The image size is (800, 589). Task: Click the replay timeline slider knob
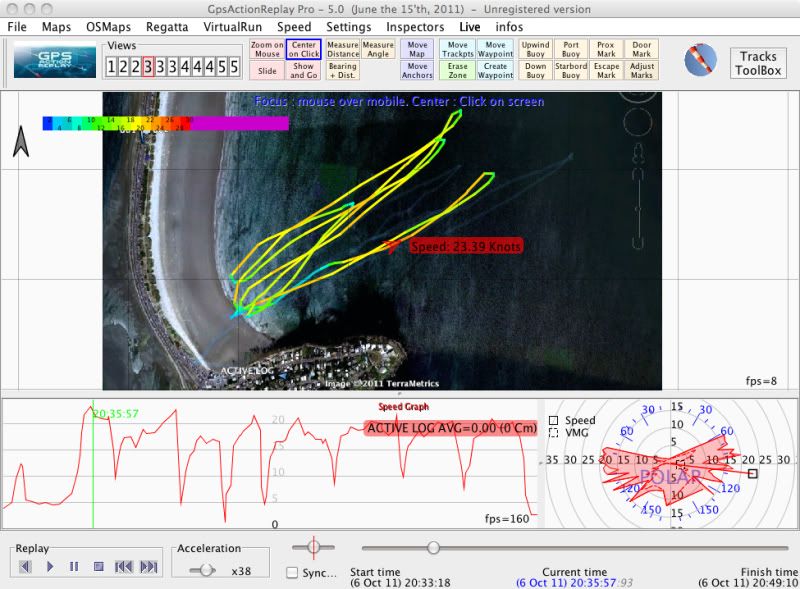(433, 548)
